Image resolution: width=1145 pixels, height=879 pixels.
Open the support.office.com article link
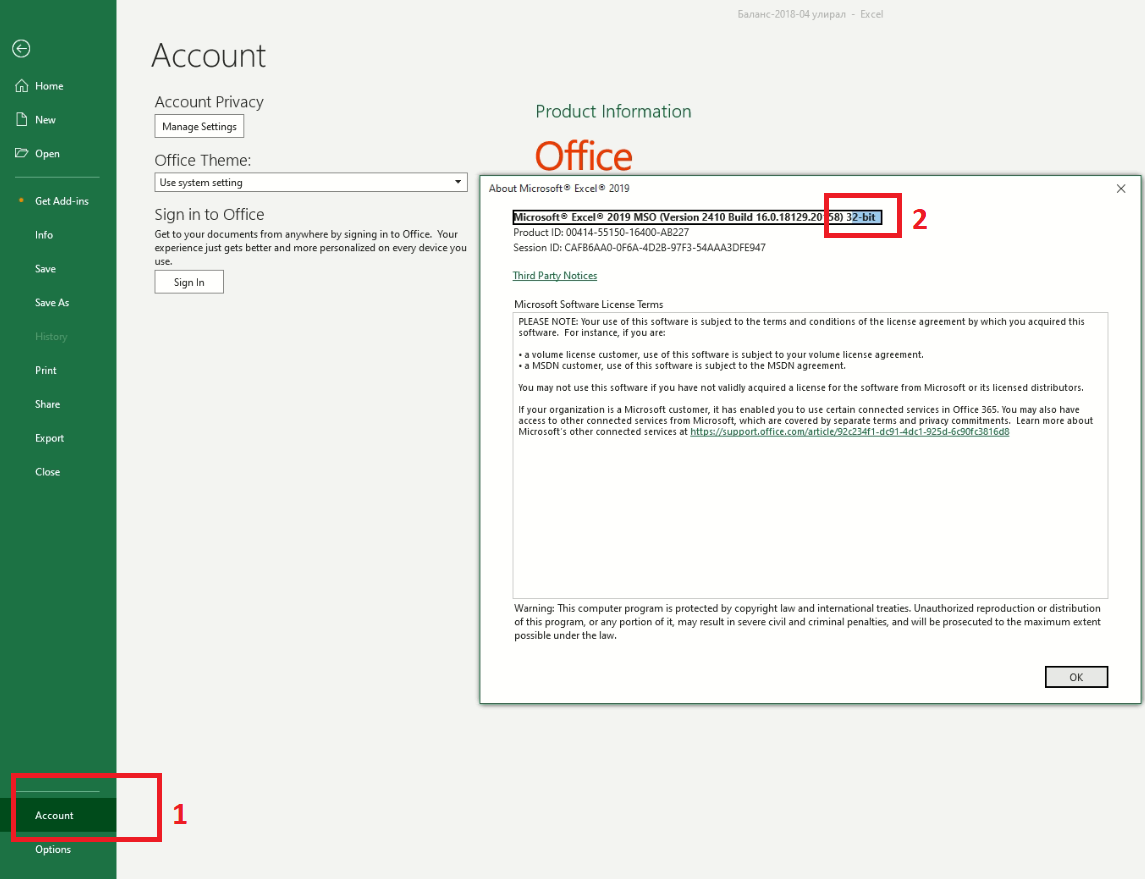coord(850,431)
